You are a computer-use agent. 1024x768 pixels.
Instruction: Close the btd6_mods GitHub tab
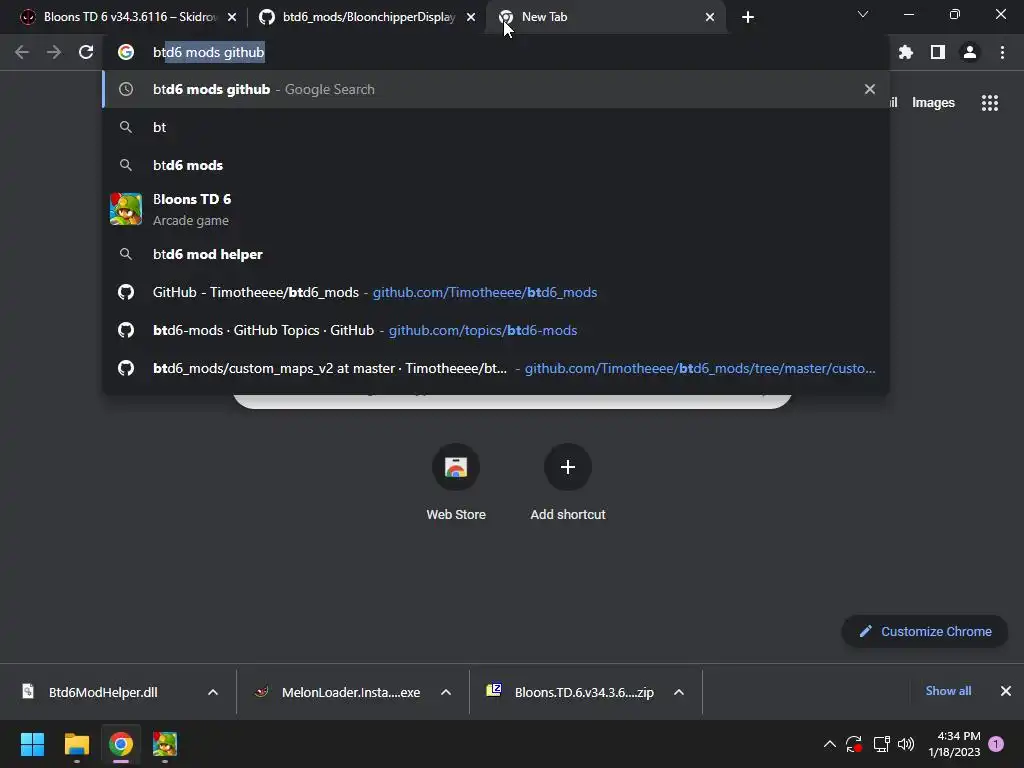click(471, 17)
